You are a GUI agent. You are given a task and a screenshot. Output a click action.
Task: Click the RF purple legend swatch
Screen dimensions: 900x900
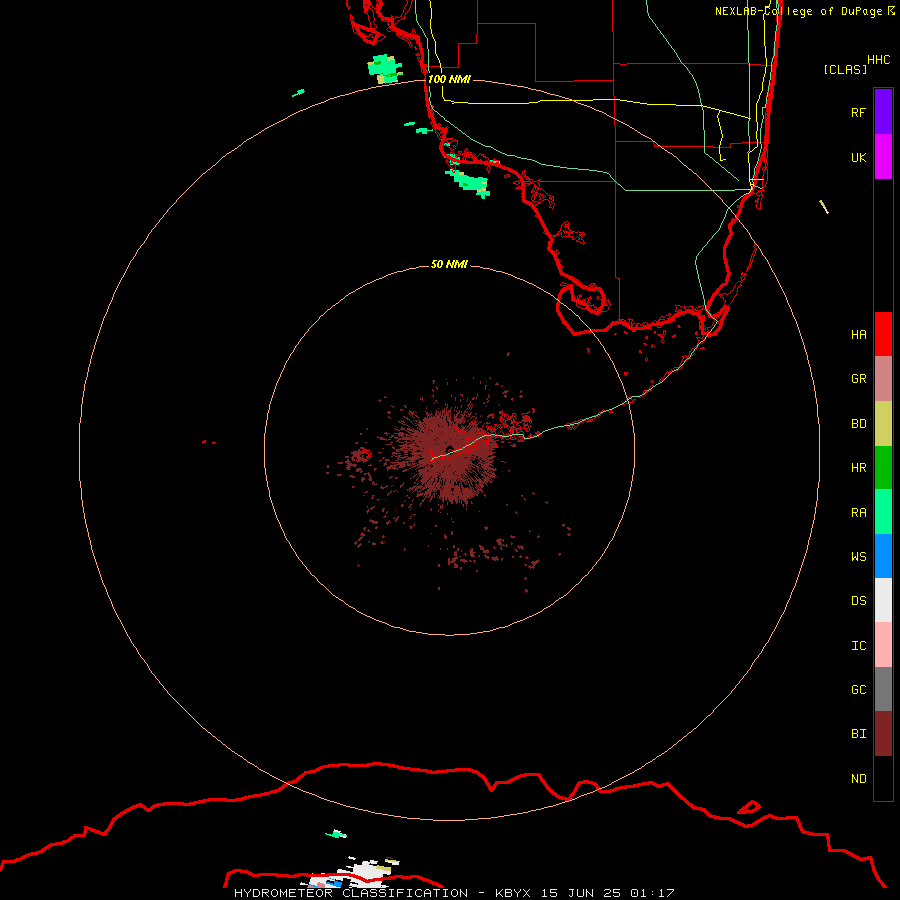883,112
